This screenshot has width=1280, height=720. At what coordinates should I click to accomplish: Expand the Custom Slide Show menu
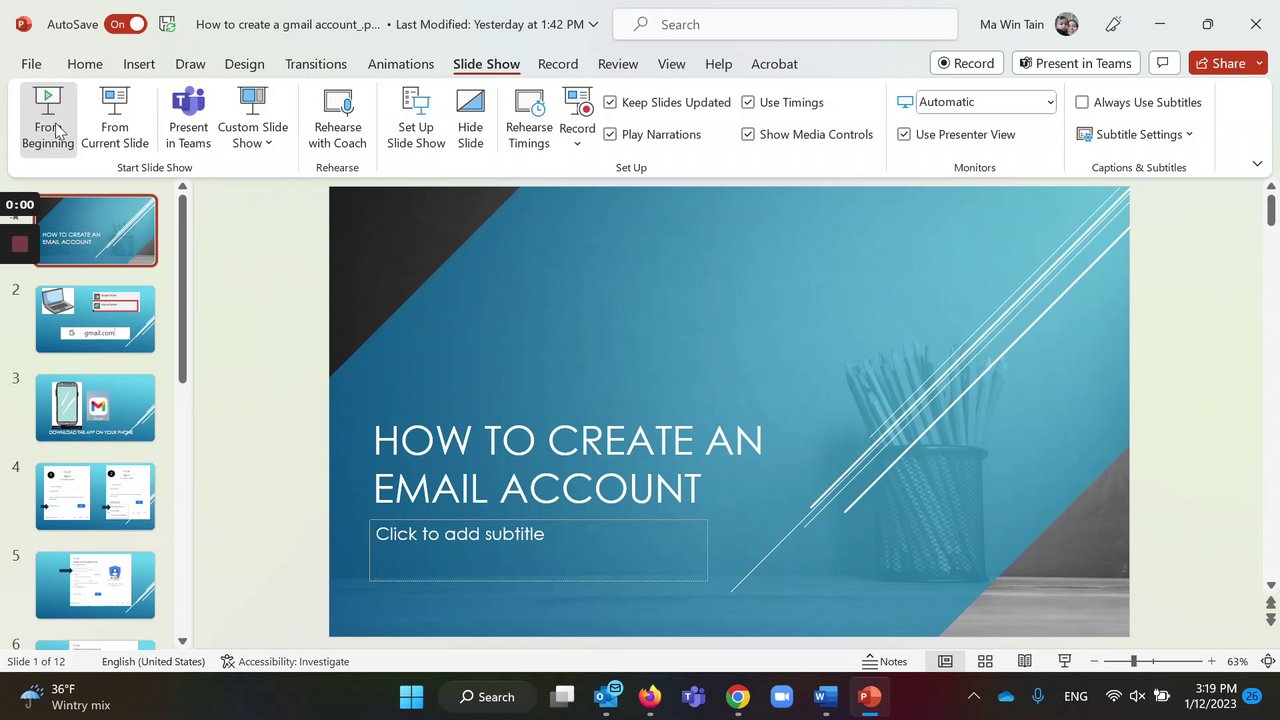click(x=253, y=118)
